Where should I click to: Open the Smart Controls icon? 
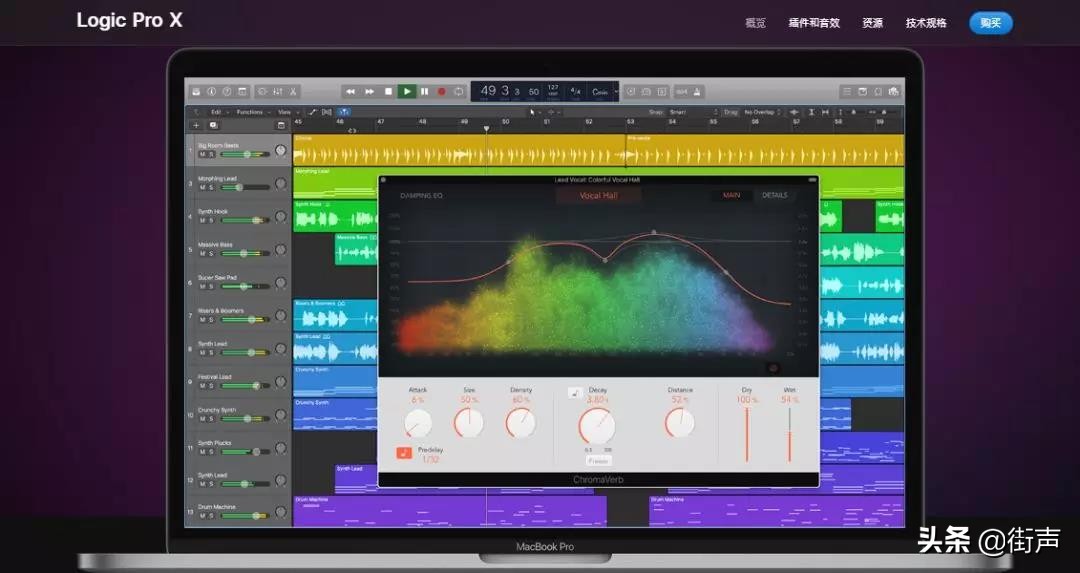point(262,92)
